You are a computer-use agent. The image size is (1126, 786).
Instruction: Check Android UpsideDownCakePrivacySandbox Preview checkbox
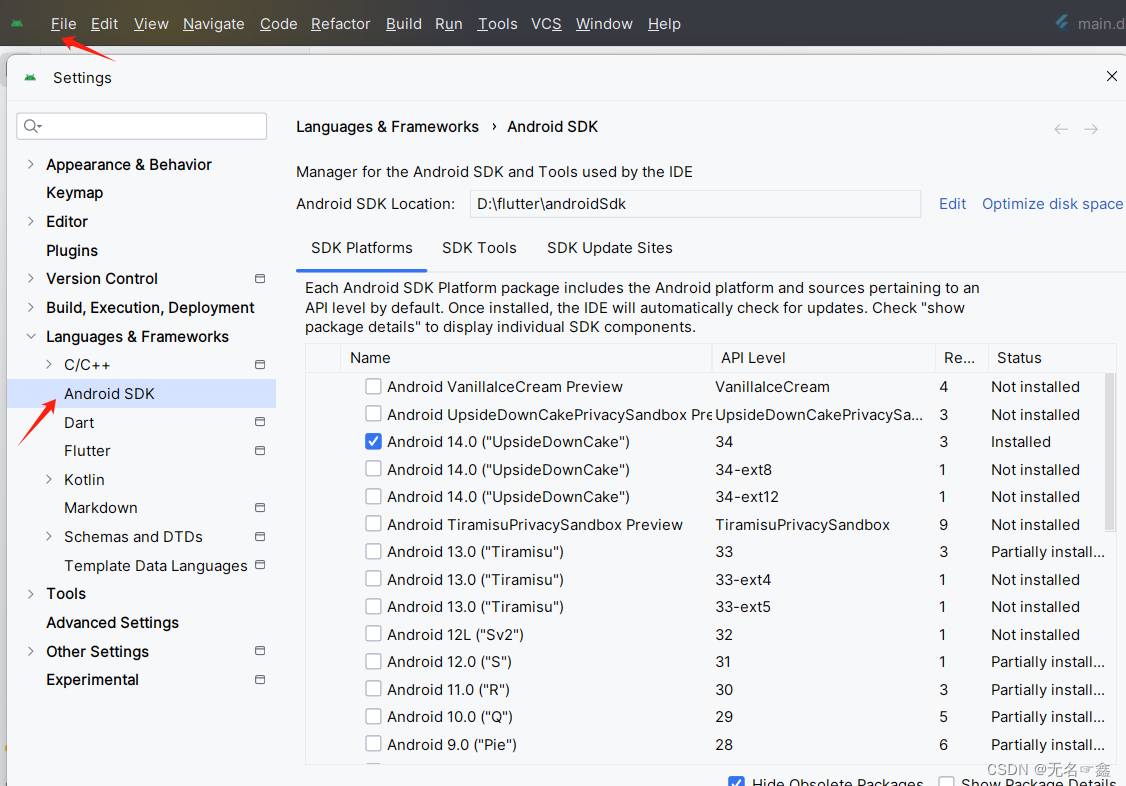pyautogui.click(x=373, y=413)
